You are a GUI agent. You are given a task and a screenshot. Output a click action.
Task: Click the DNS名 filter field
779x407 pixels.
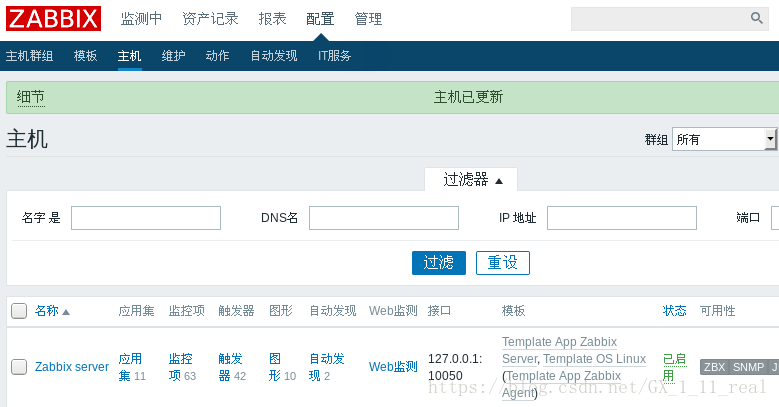click(384, 218)
